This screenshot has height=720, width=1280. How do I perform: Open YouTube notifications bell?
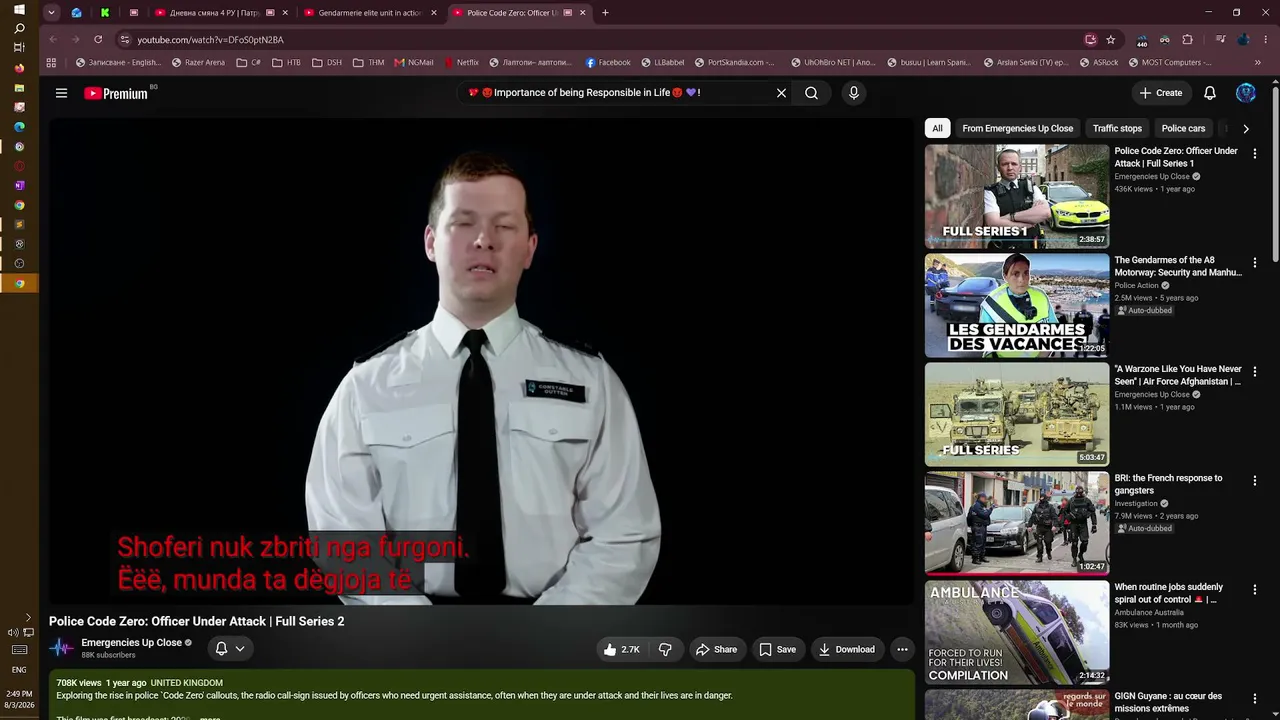1210,93
